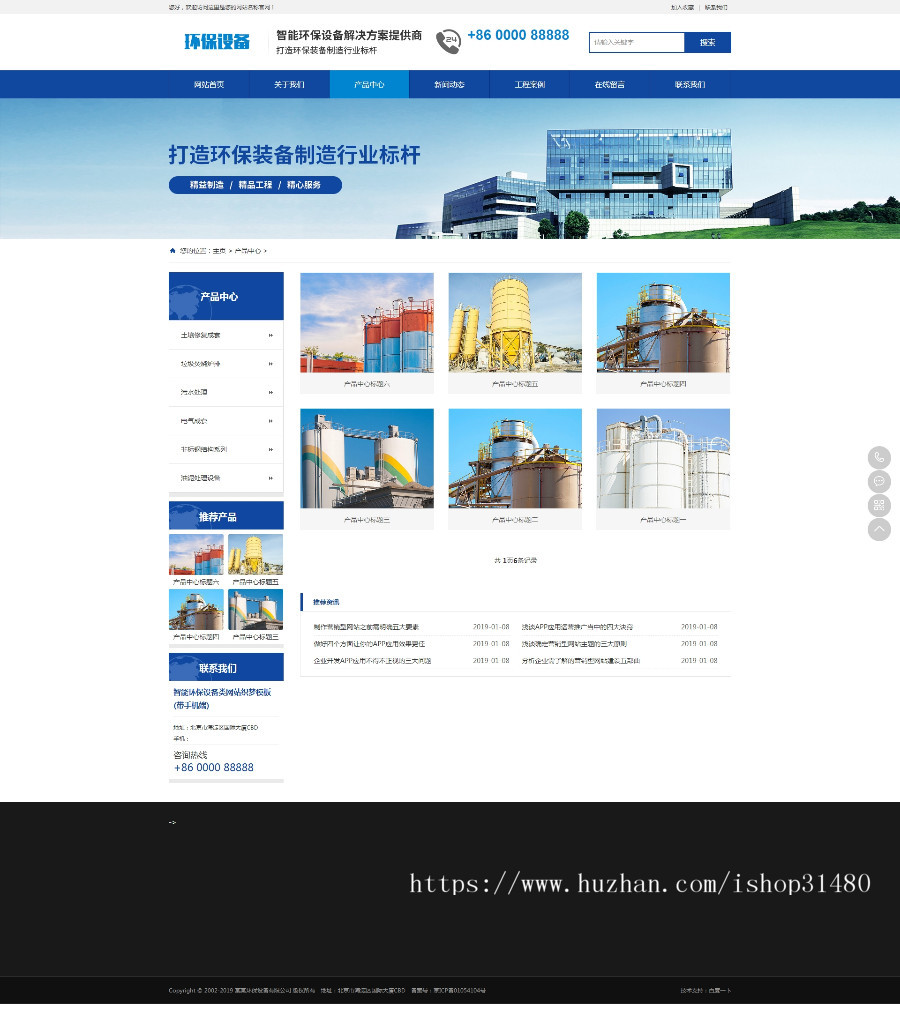Select the 加入收藏 link at top right
Image resolution: width=900 pixels, height=1014 pixels.
[685, 6]
